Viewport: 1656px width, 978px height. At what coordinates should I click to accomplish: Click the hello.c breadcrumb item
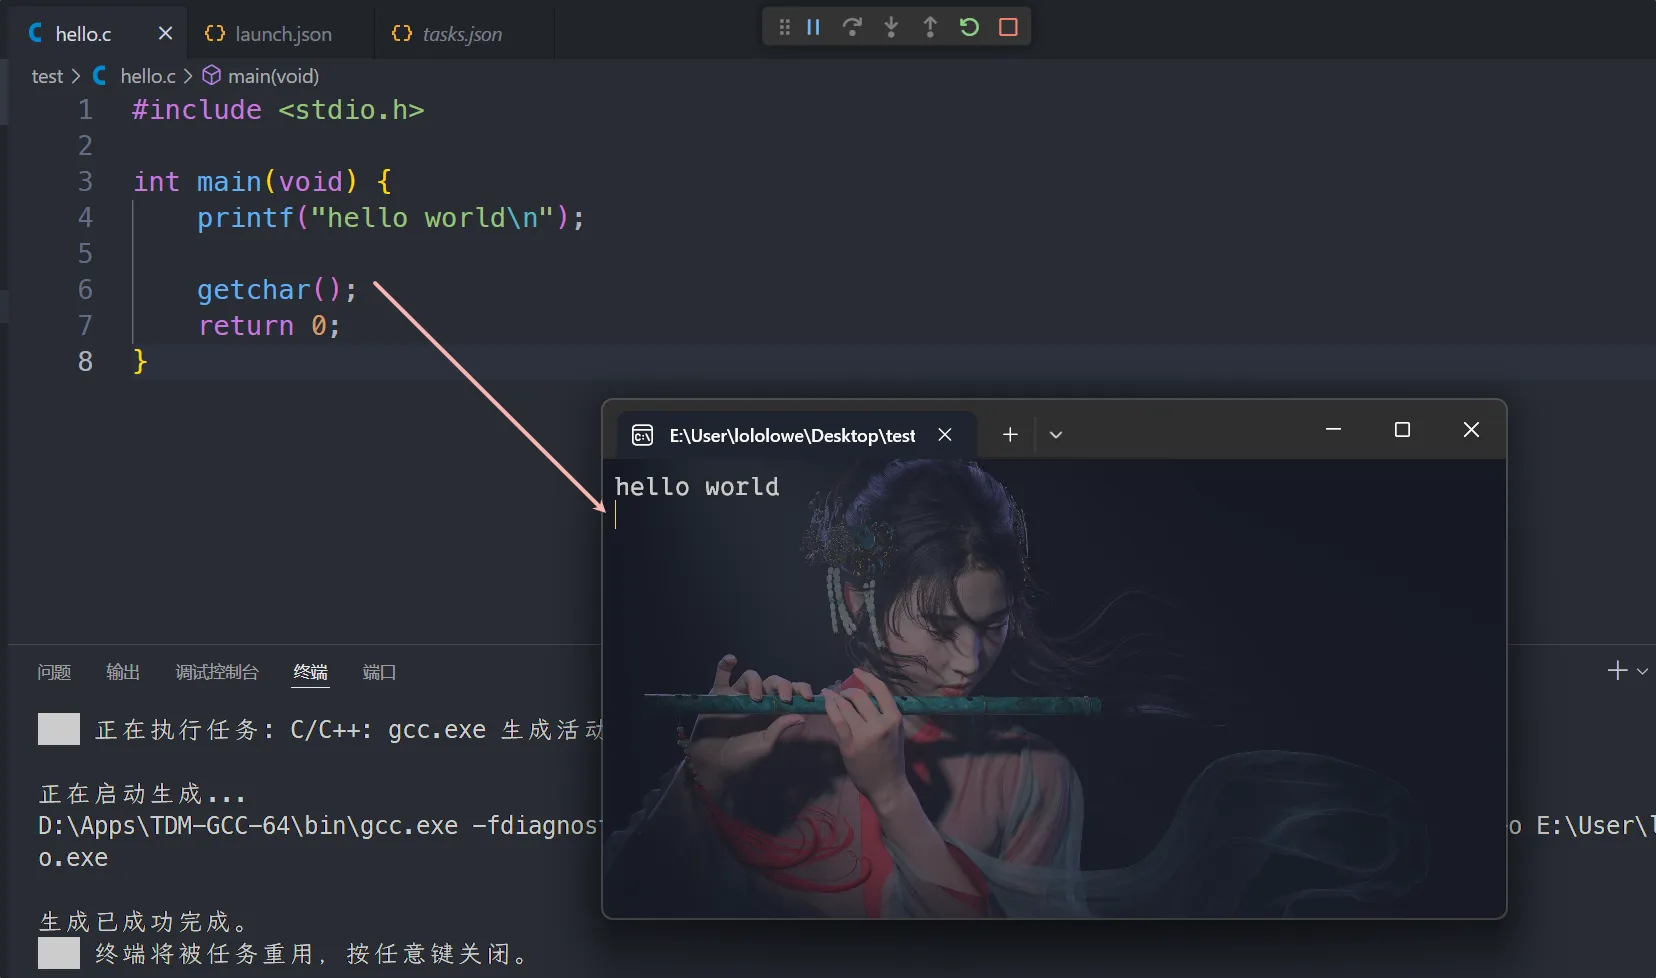147,76
